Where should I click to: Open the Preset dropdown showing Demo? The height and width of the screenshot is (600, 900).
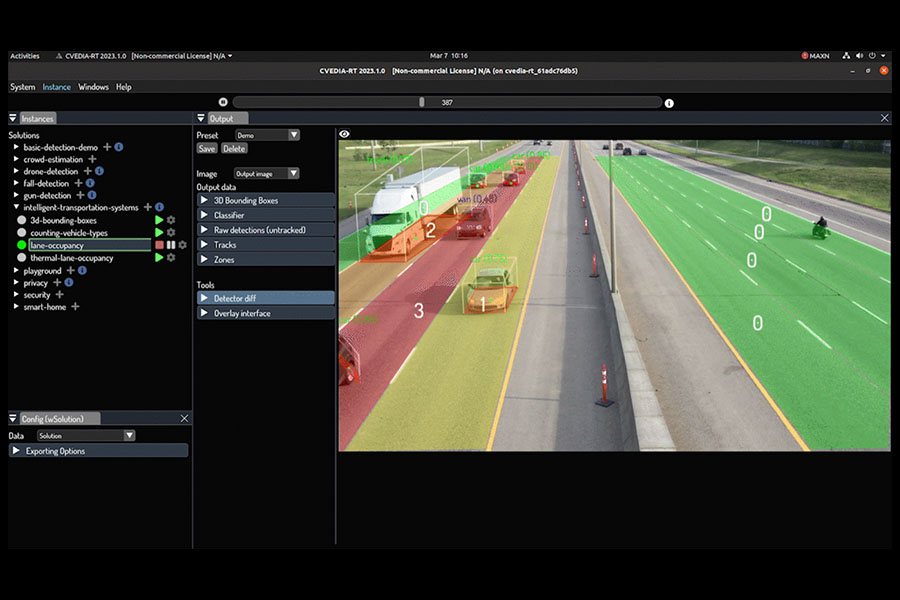pyautogui.click(x=267, y=135)
